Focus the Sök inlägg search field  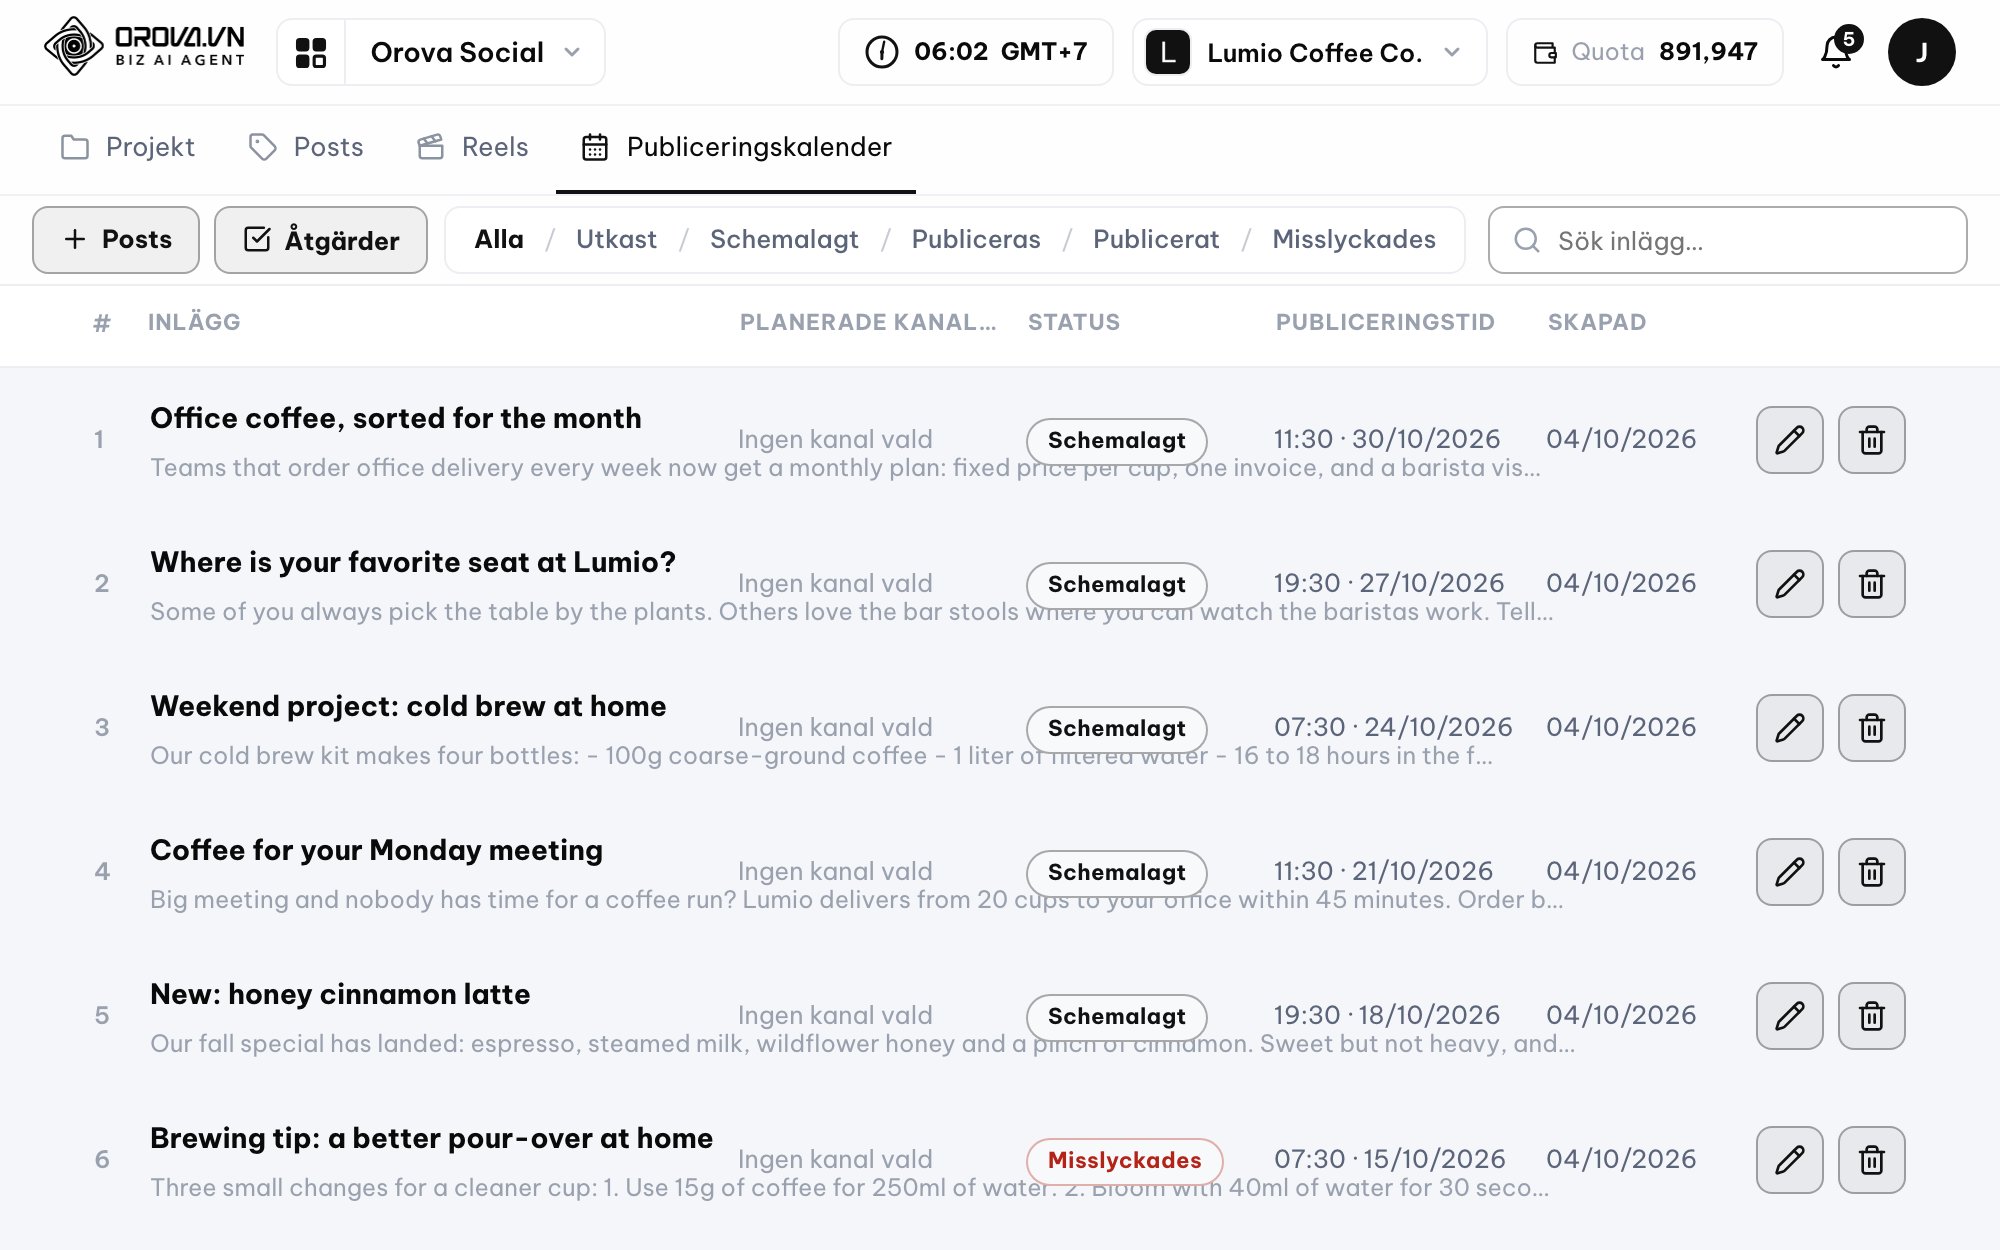tap(1727, 240)
